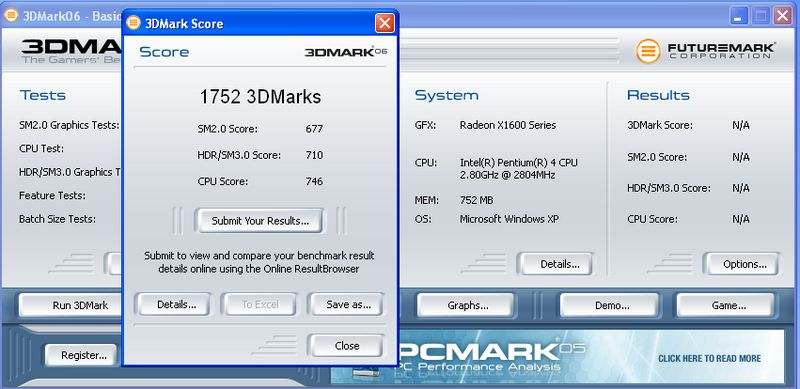This screenshot has width=800, height=389.
Task: Click Close button in Score dialog
Action: pos(347,346)
